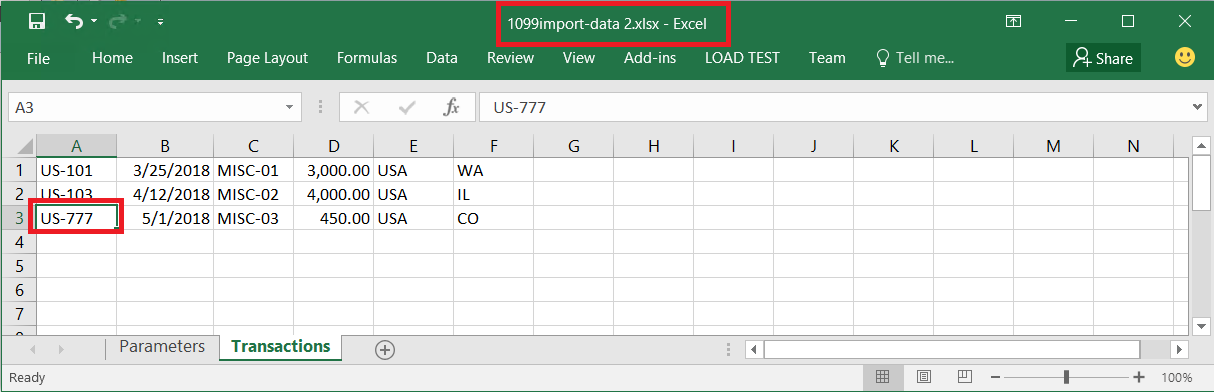
Task: Click the Share button
Action: click(1103, 58)
